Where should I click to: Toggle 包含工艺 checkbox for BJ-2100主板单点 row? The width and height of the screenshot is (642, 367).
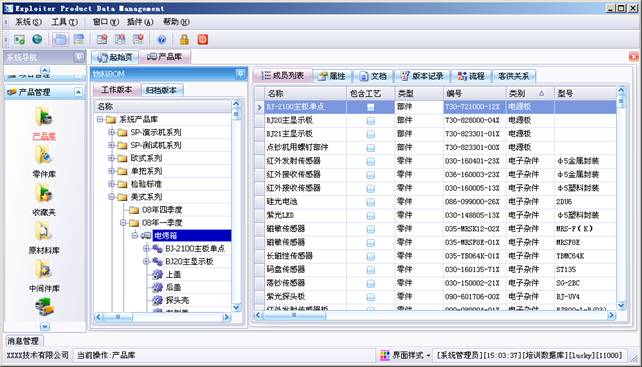371,107
